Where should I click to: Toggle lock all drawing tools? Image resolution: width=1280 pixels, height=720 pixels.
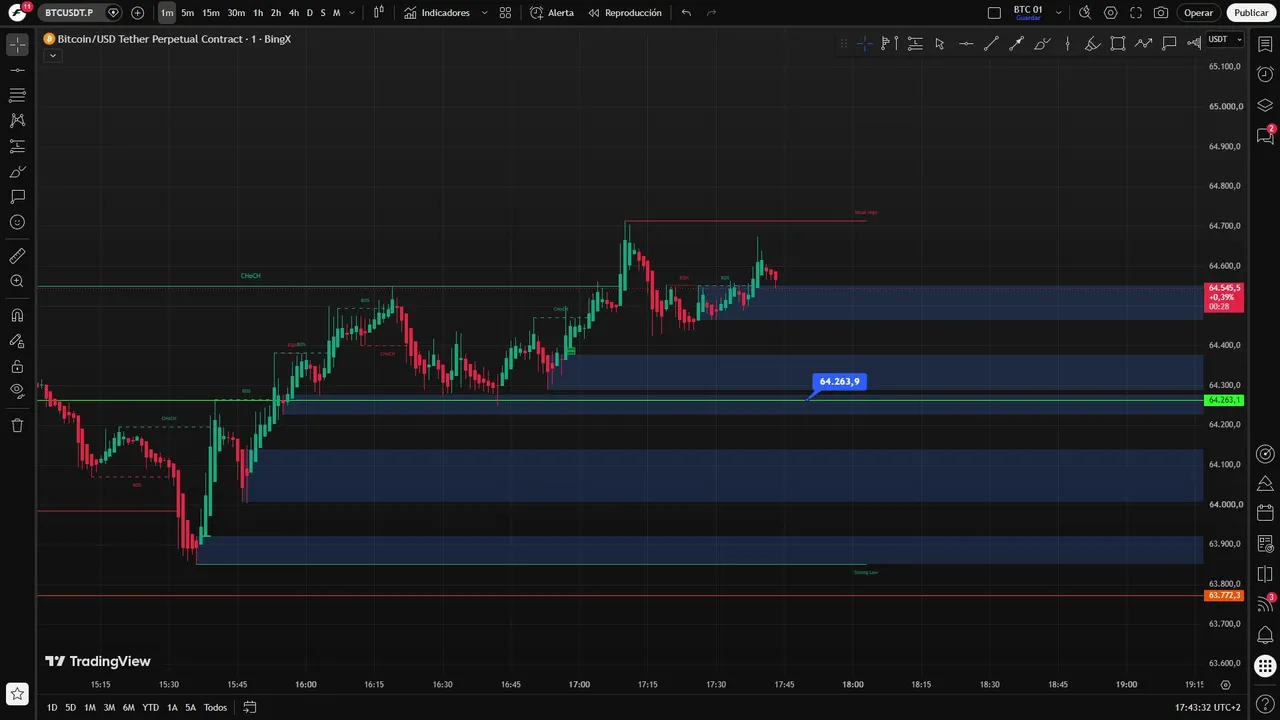point(17,366)
